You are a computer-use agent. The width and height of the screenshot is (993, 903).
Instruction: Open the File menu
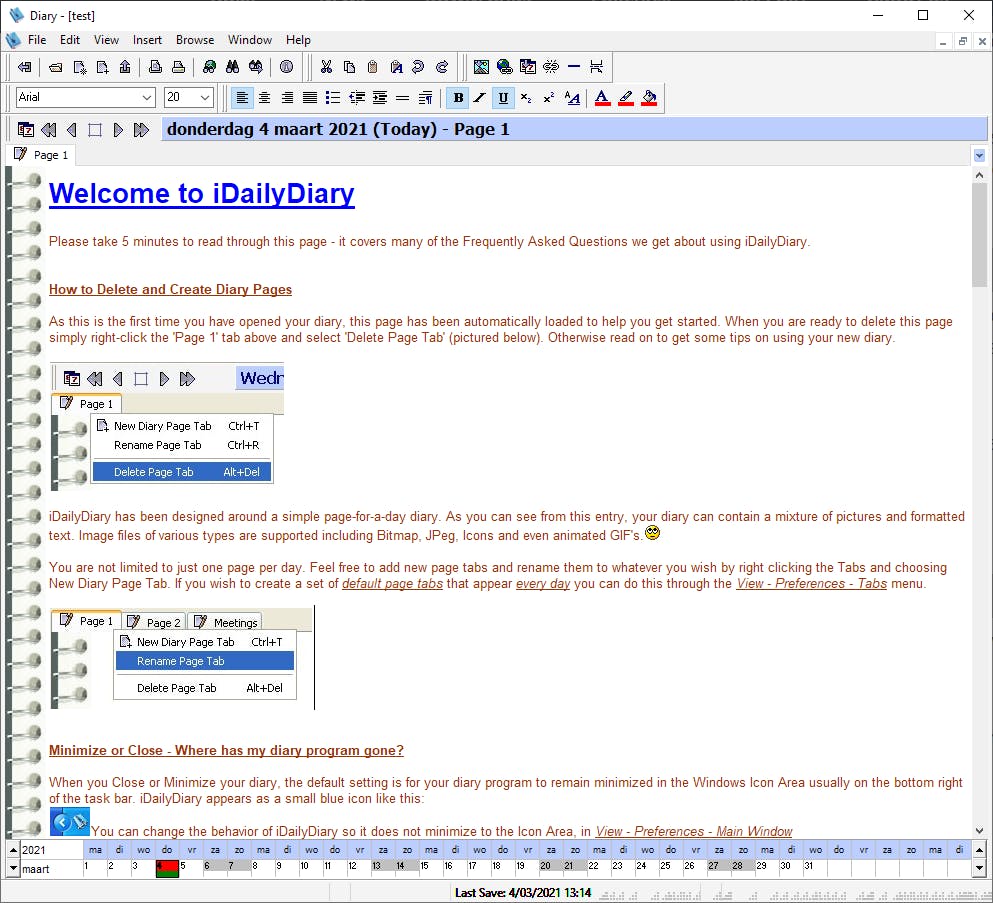coord(37,40)
